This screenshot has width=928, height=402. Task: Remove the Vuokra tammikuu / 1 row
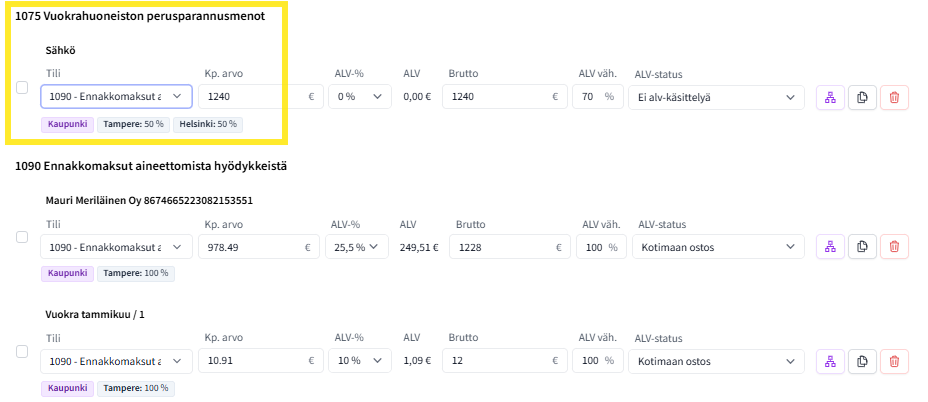click(x=894, y=360)
